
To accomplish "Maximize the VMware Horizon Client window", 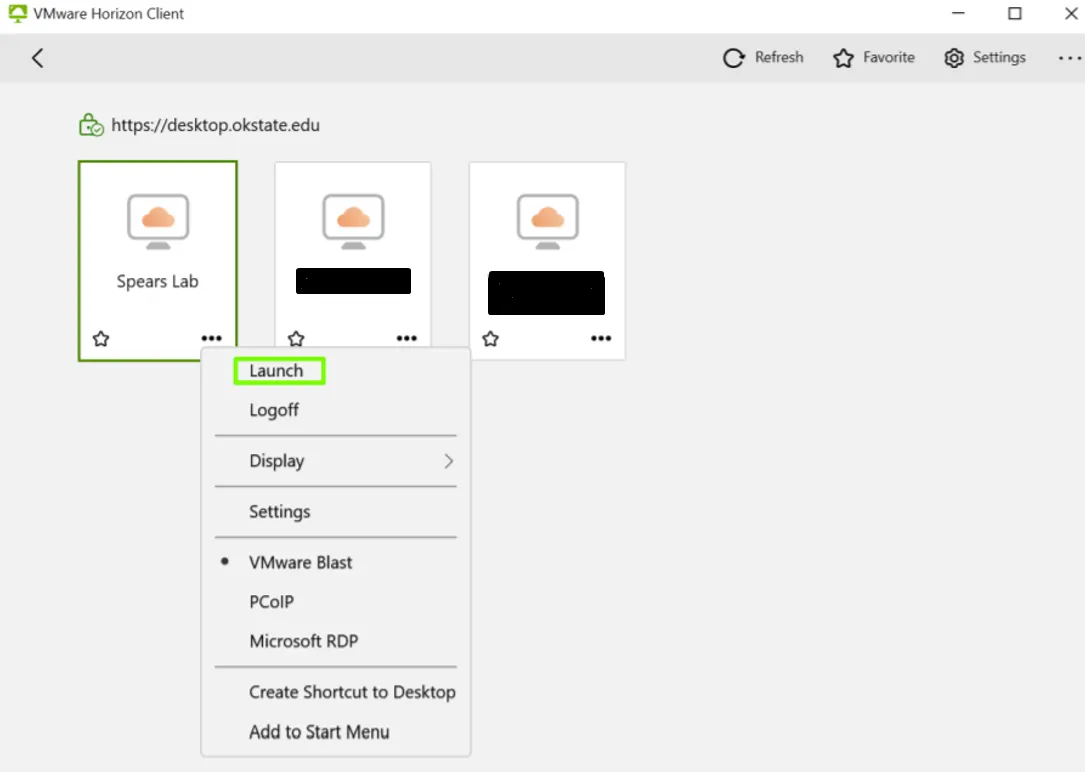I will 1014,13.
